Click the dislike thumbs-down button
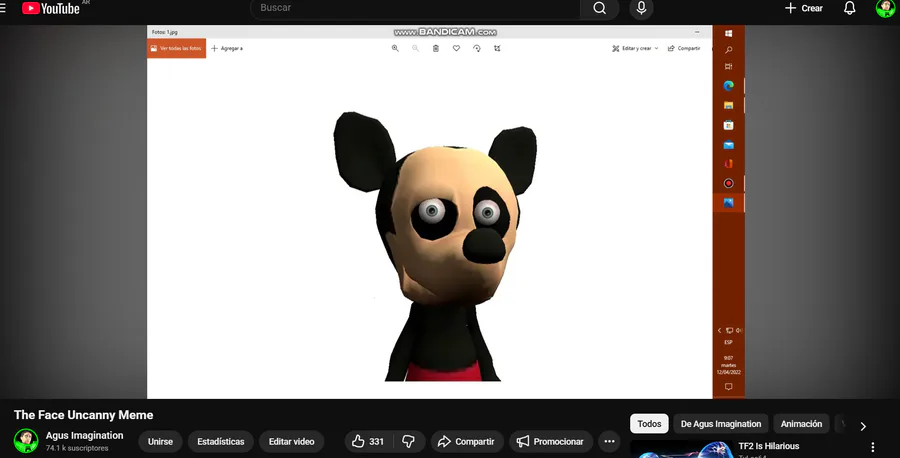Screen dimensions: 900x458 (x=409, y=441)
